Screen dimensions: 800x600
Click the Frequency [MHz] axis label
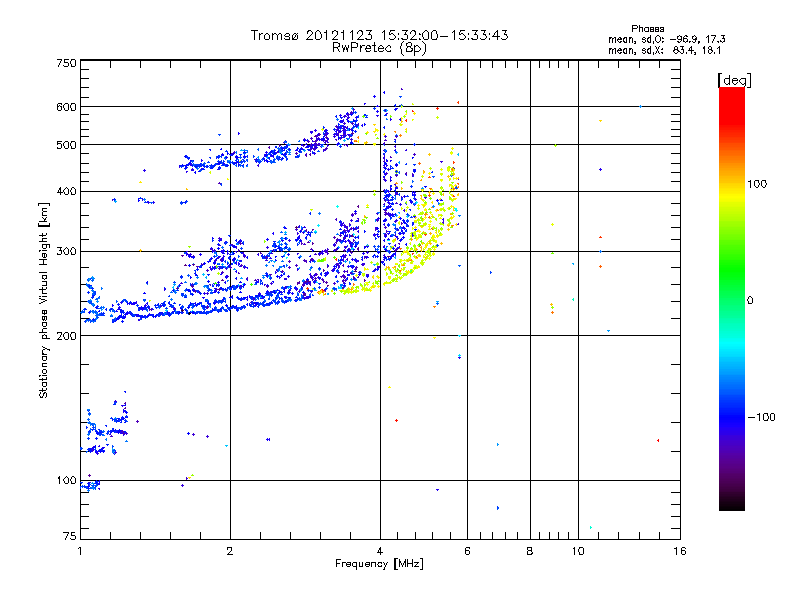click(x=379, y=564)
